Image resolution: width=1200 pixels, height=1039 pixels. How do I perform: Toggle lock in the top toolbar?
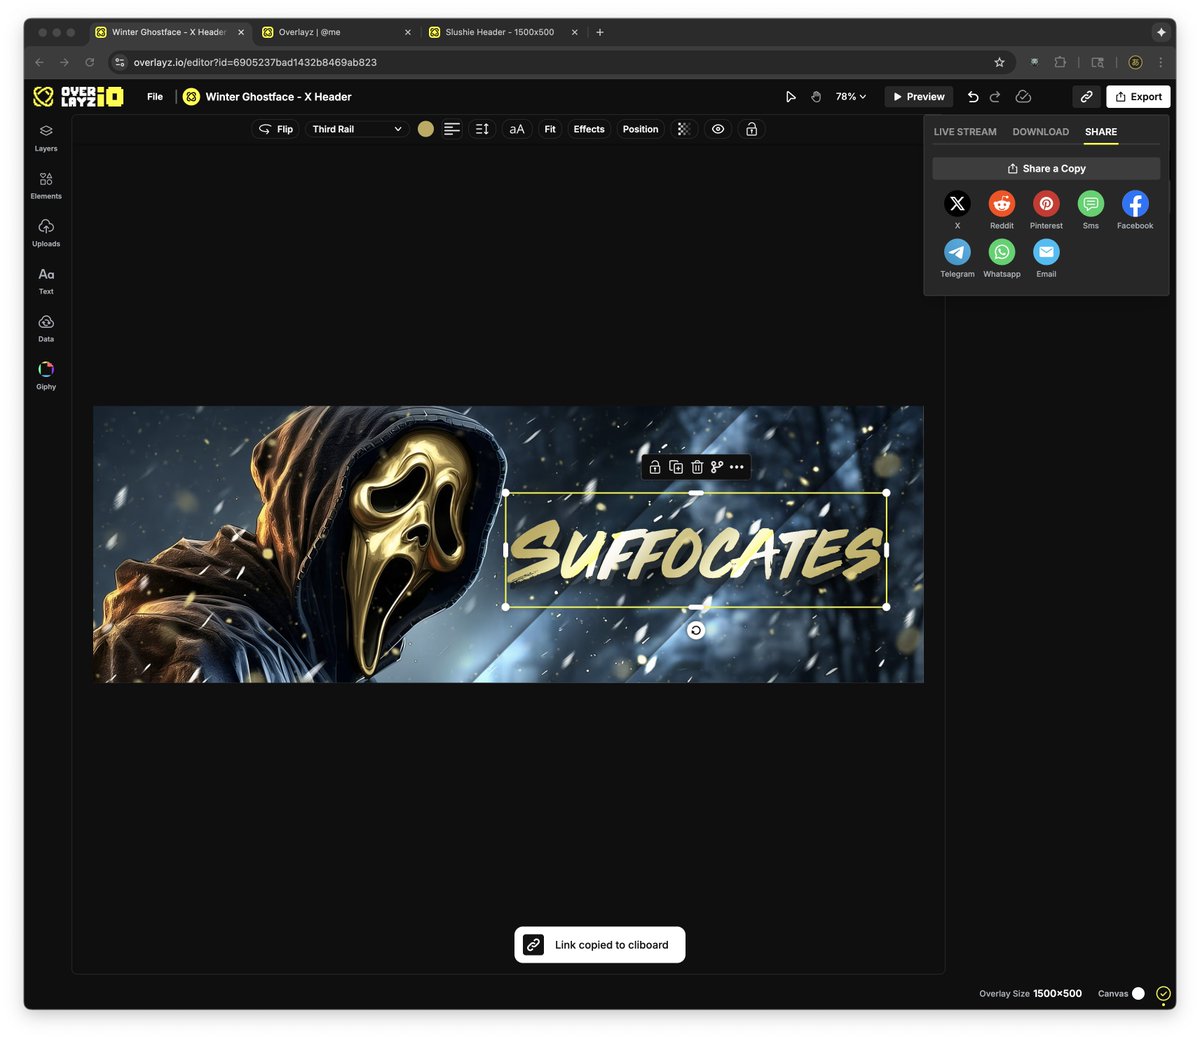point(751,129)
